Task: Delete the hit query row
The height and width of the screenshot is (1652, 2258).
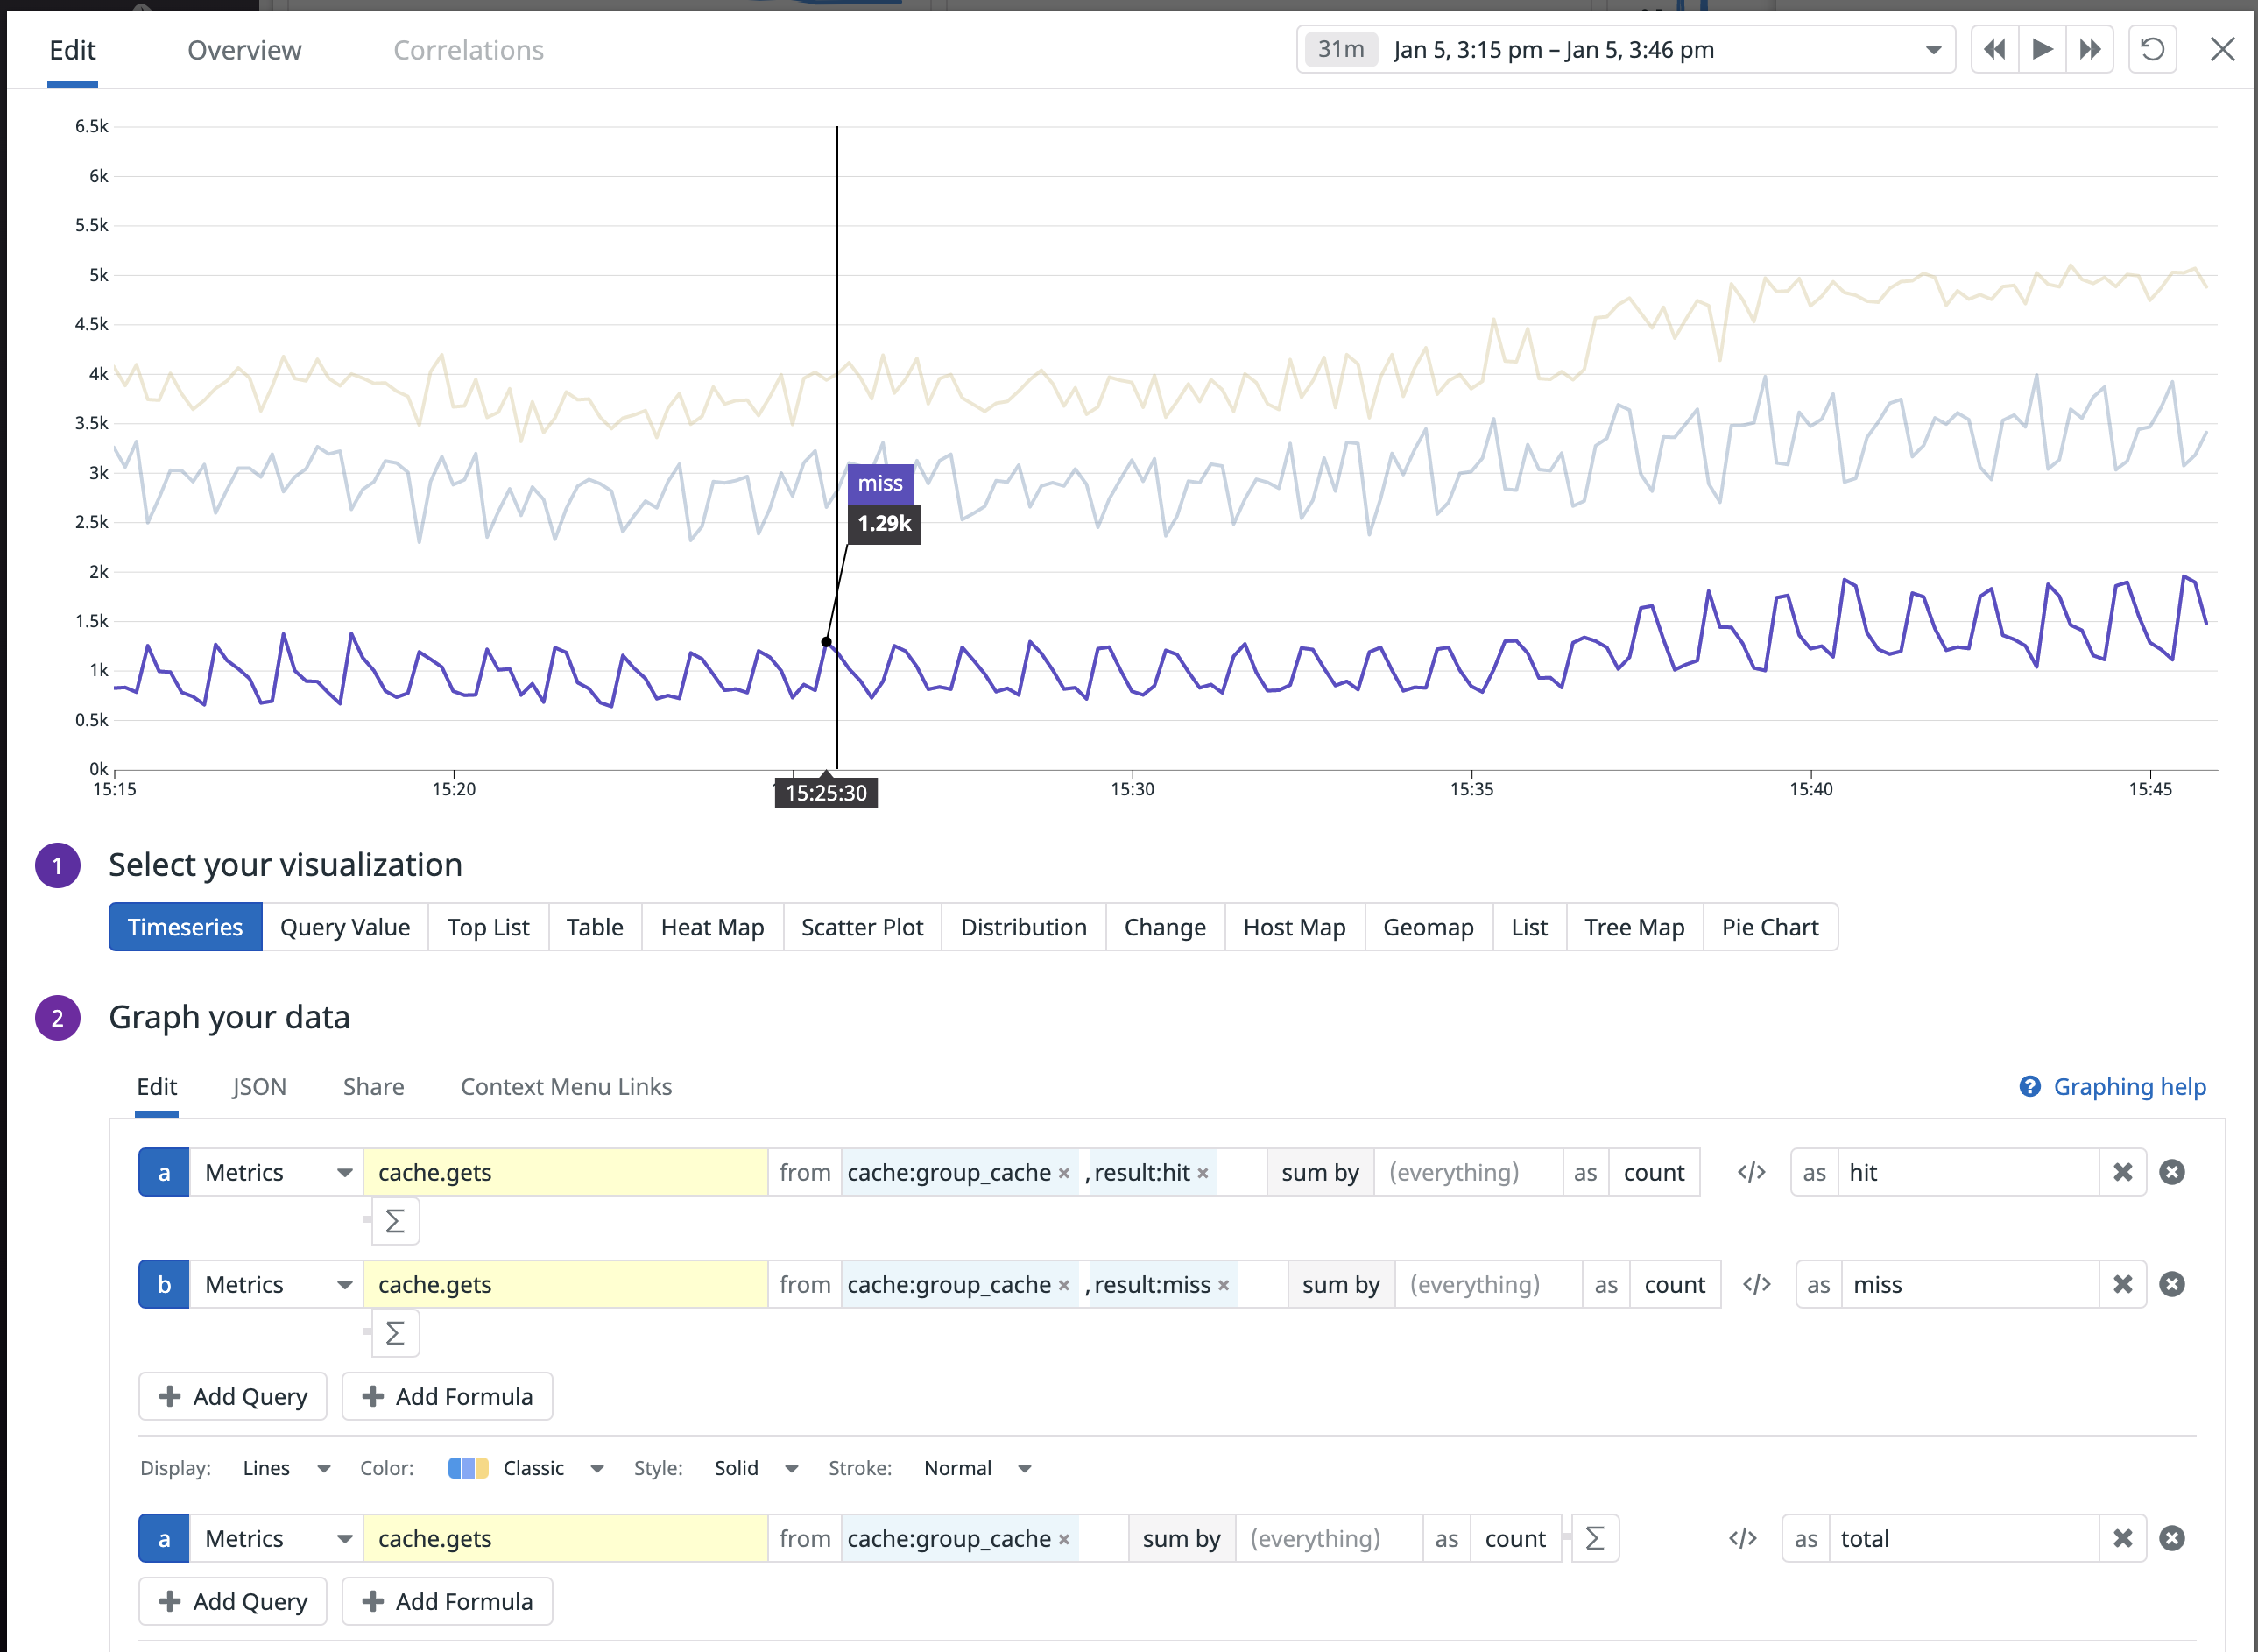Action: pyautogui.click(x=2172, y=1172)
